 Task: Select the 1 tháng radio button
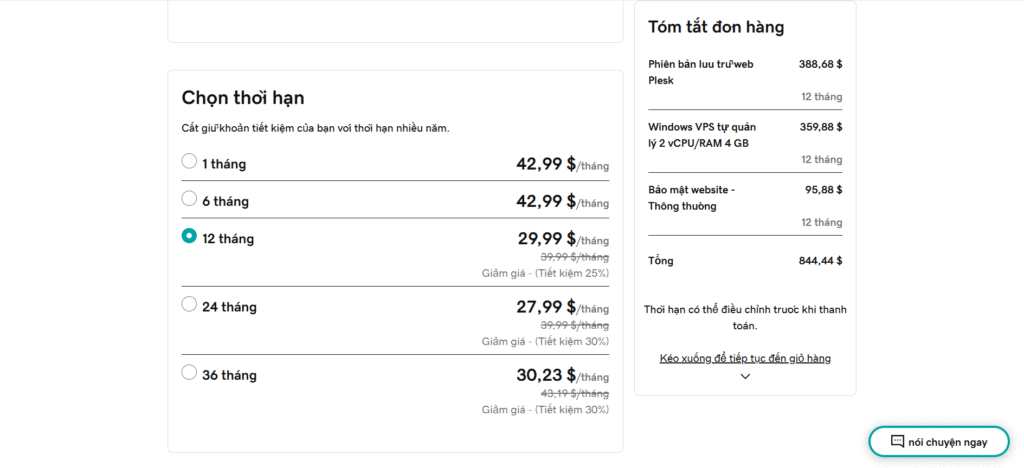[x=189, y=161]
